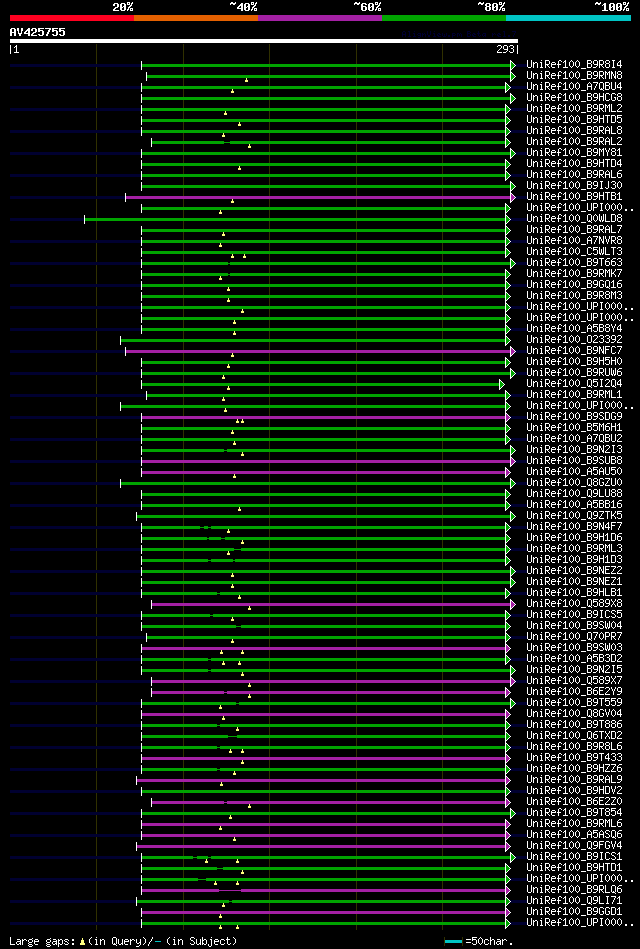Click the red 20% identity legend bar

tap(71, 18)
